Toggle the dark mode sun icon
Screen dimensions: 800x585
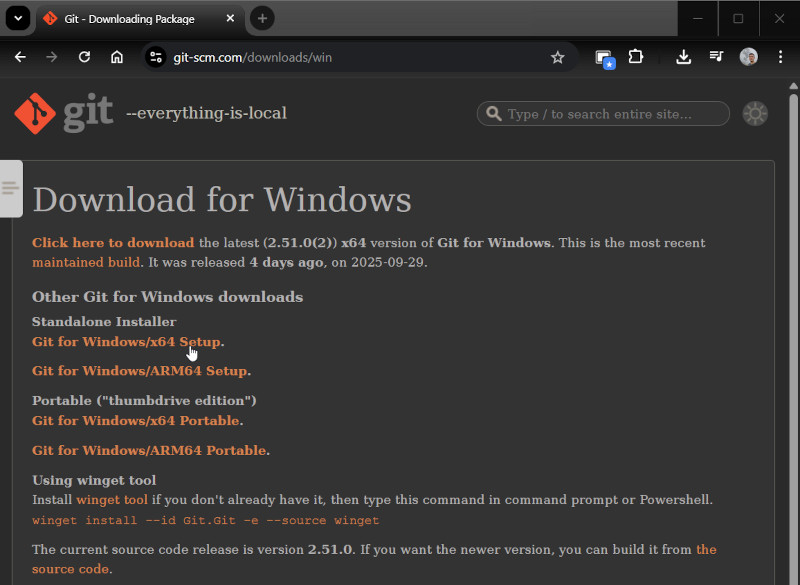[755, 114]
